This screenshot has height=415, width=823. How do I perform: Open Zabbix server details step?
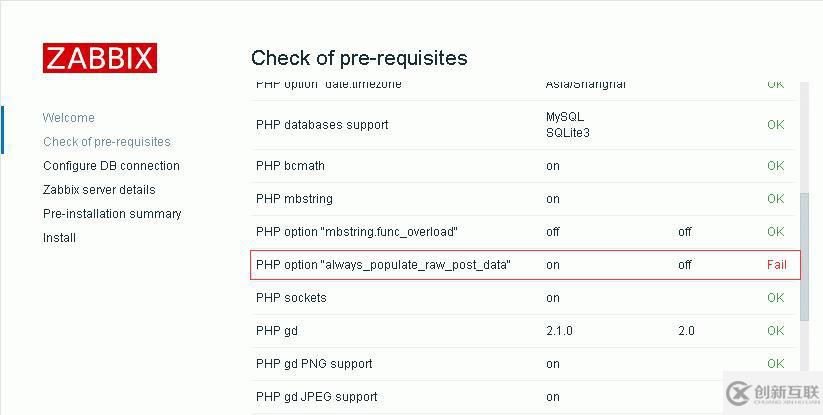tap(99, 190)
